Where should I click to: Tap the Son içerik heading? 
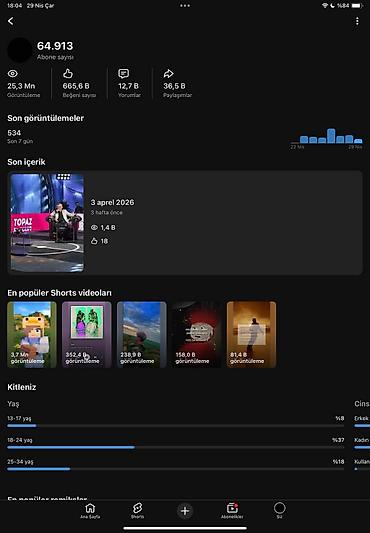(26, 162)
